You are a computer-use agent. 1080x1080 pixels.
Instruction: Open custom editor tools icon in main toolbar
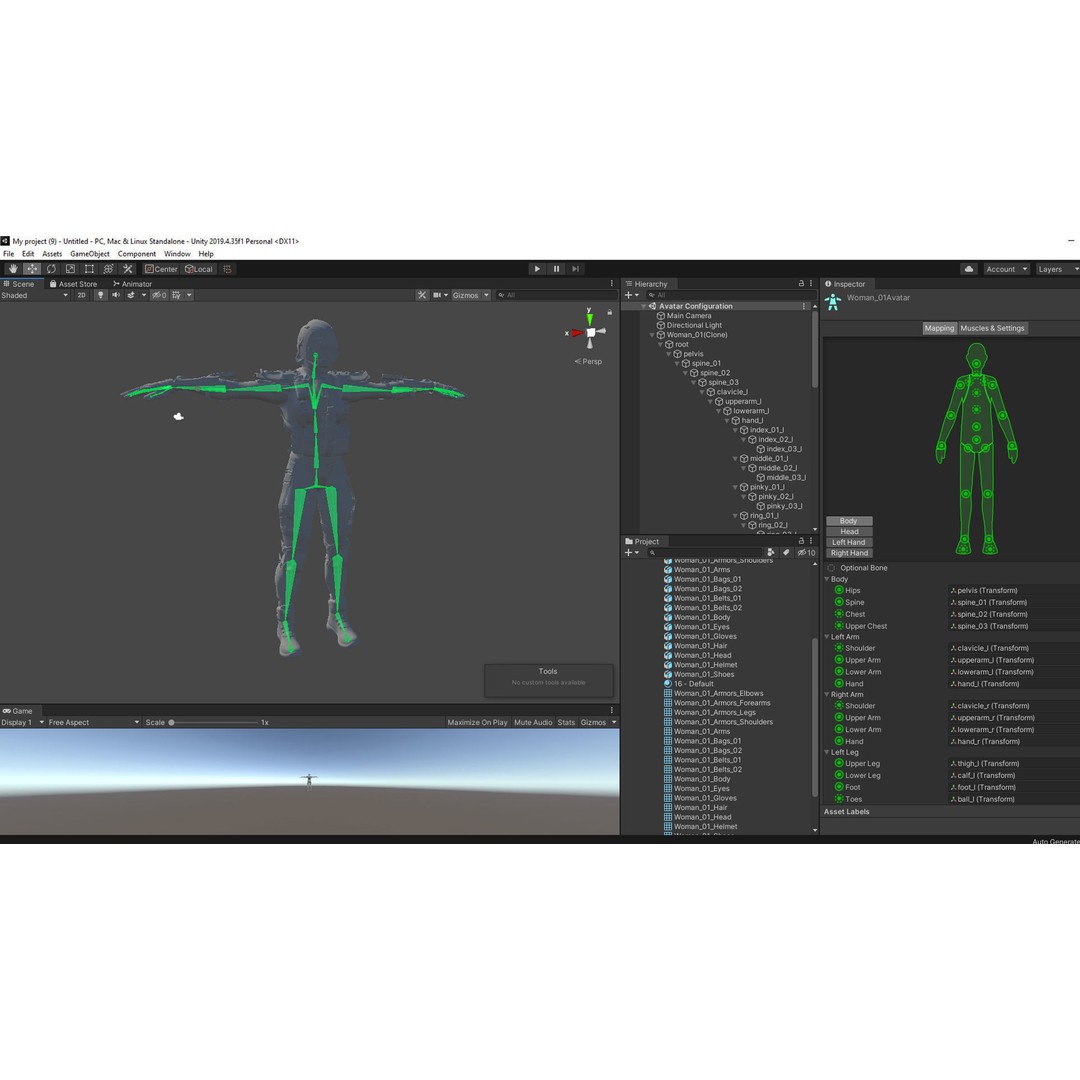(x=127, y=269)
